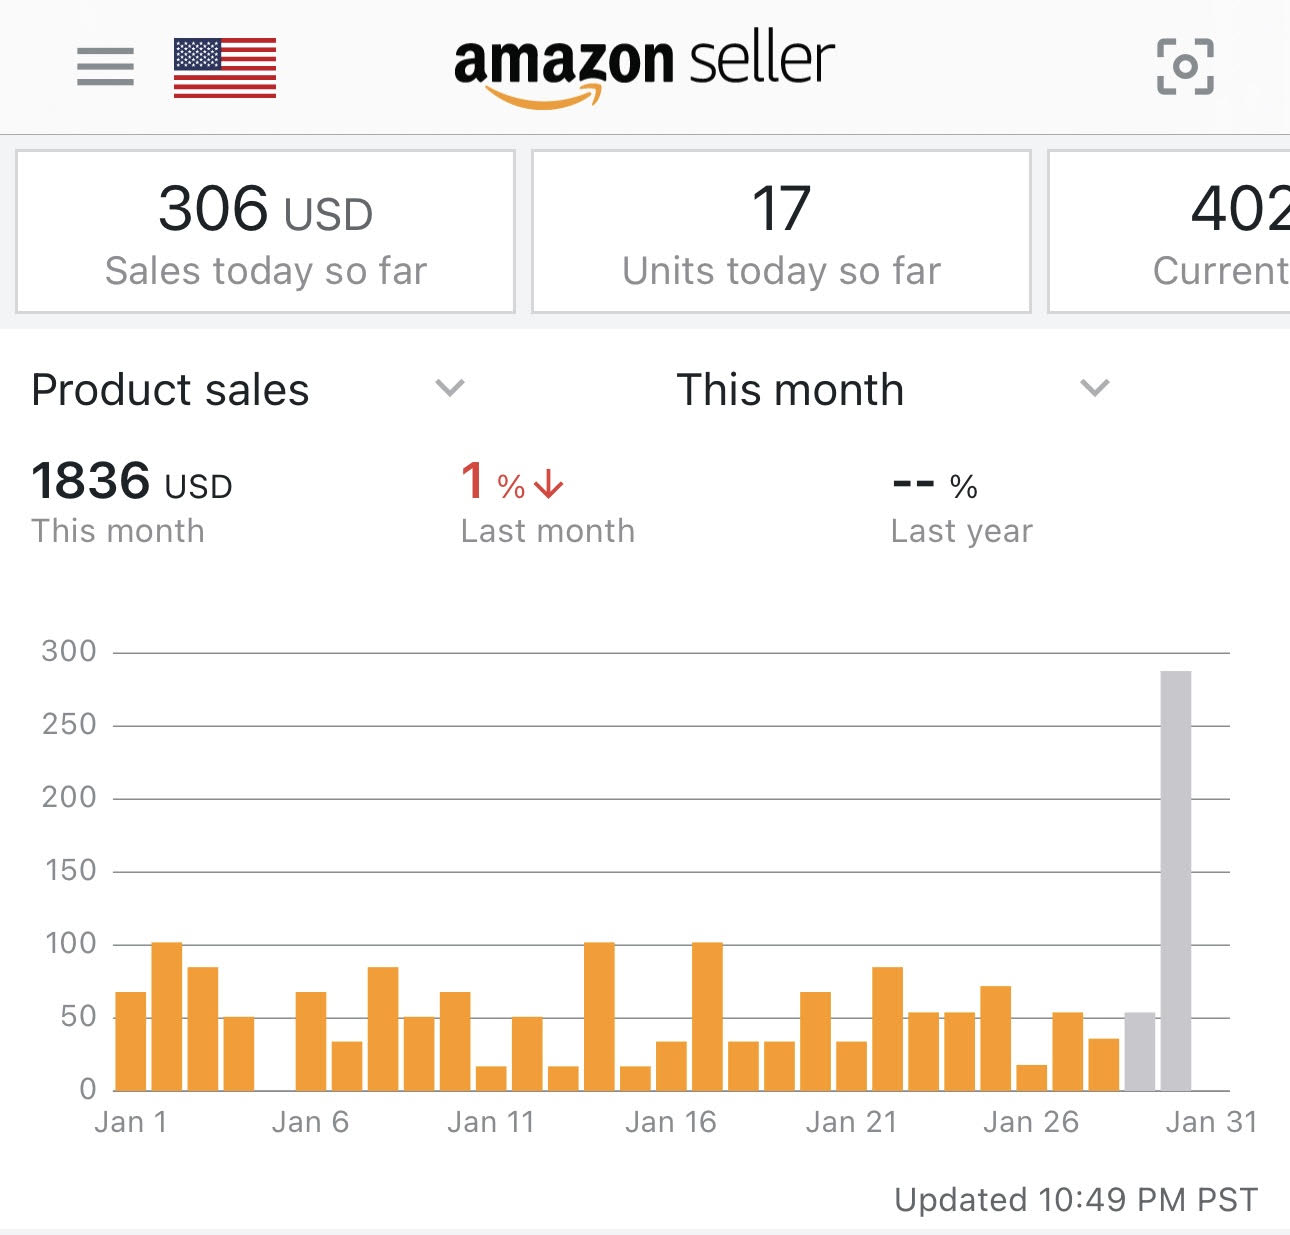Tap the United States flag marketplace icon
The width and height of the screenshot is (1290, 1235).
224,65
